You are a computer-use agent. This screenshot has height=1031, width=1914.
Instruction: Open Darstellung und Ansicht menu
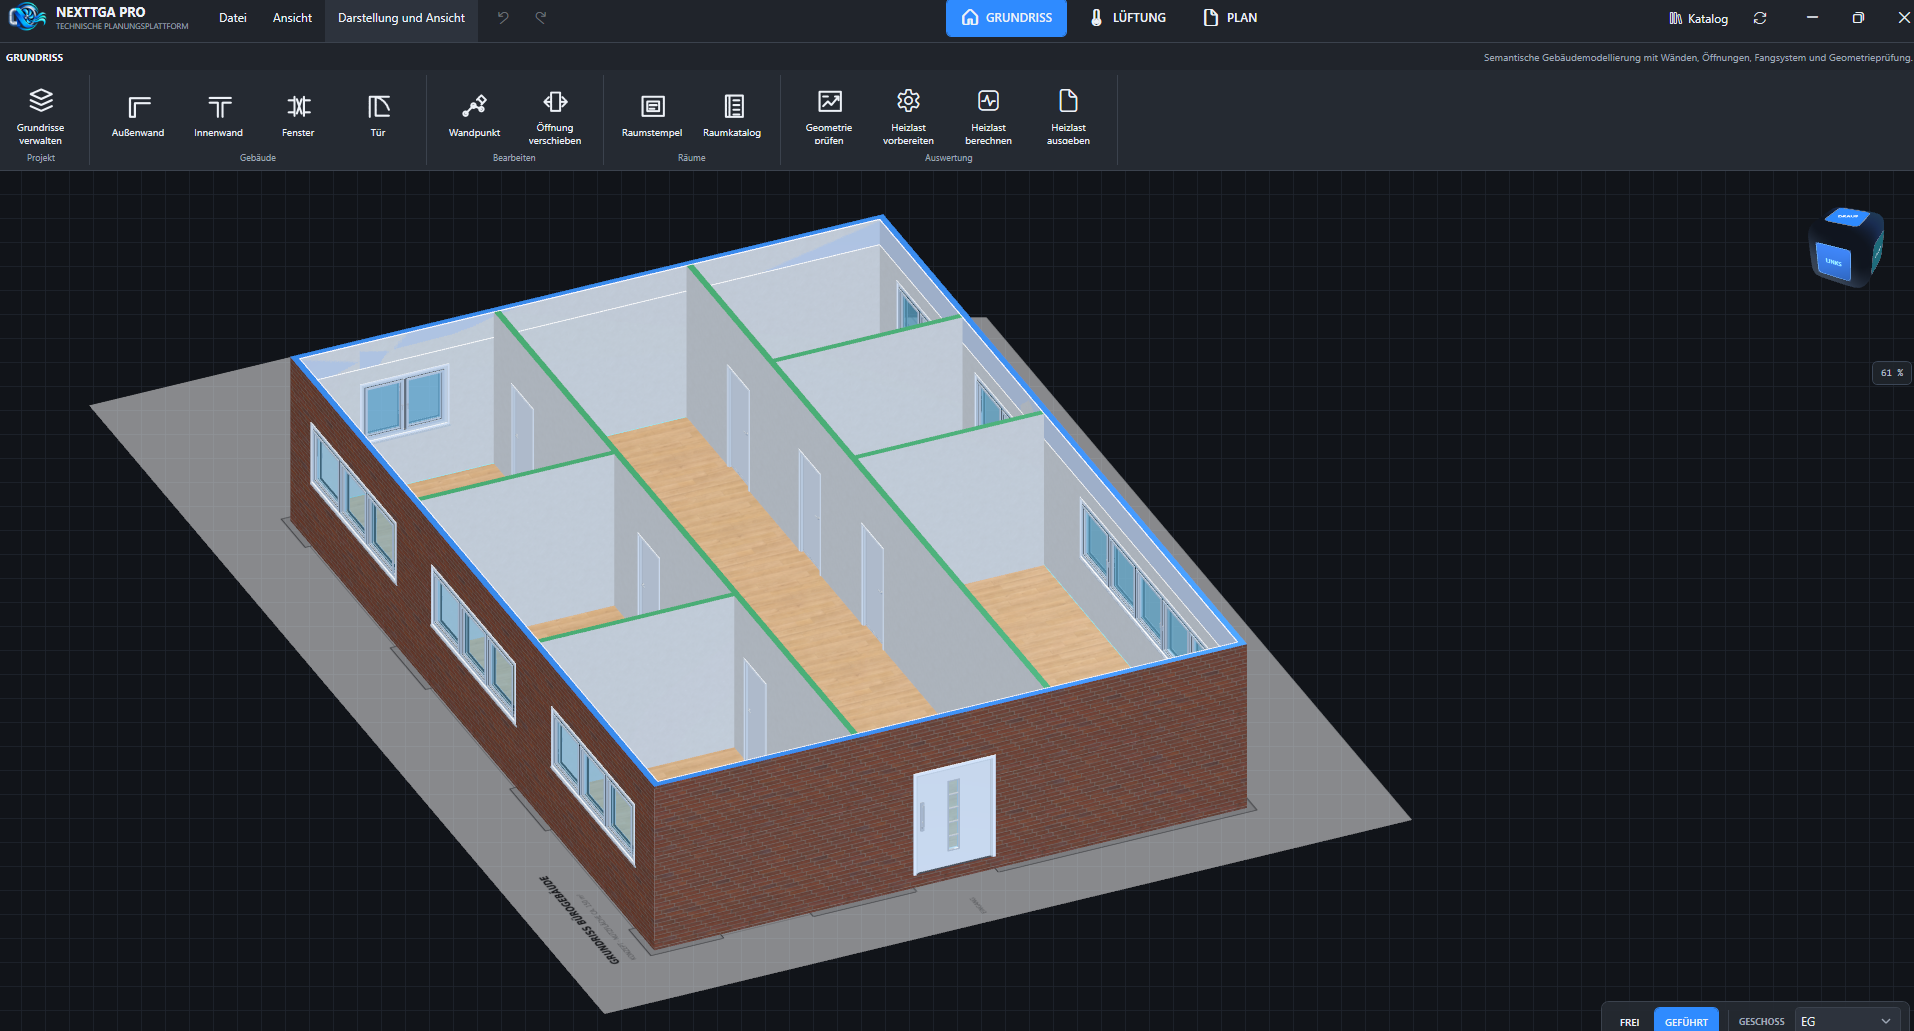[x=401, y=18]
